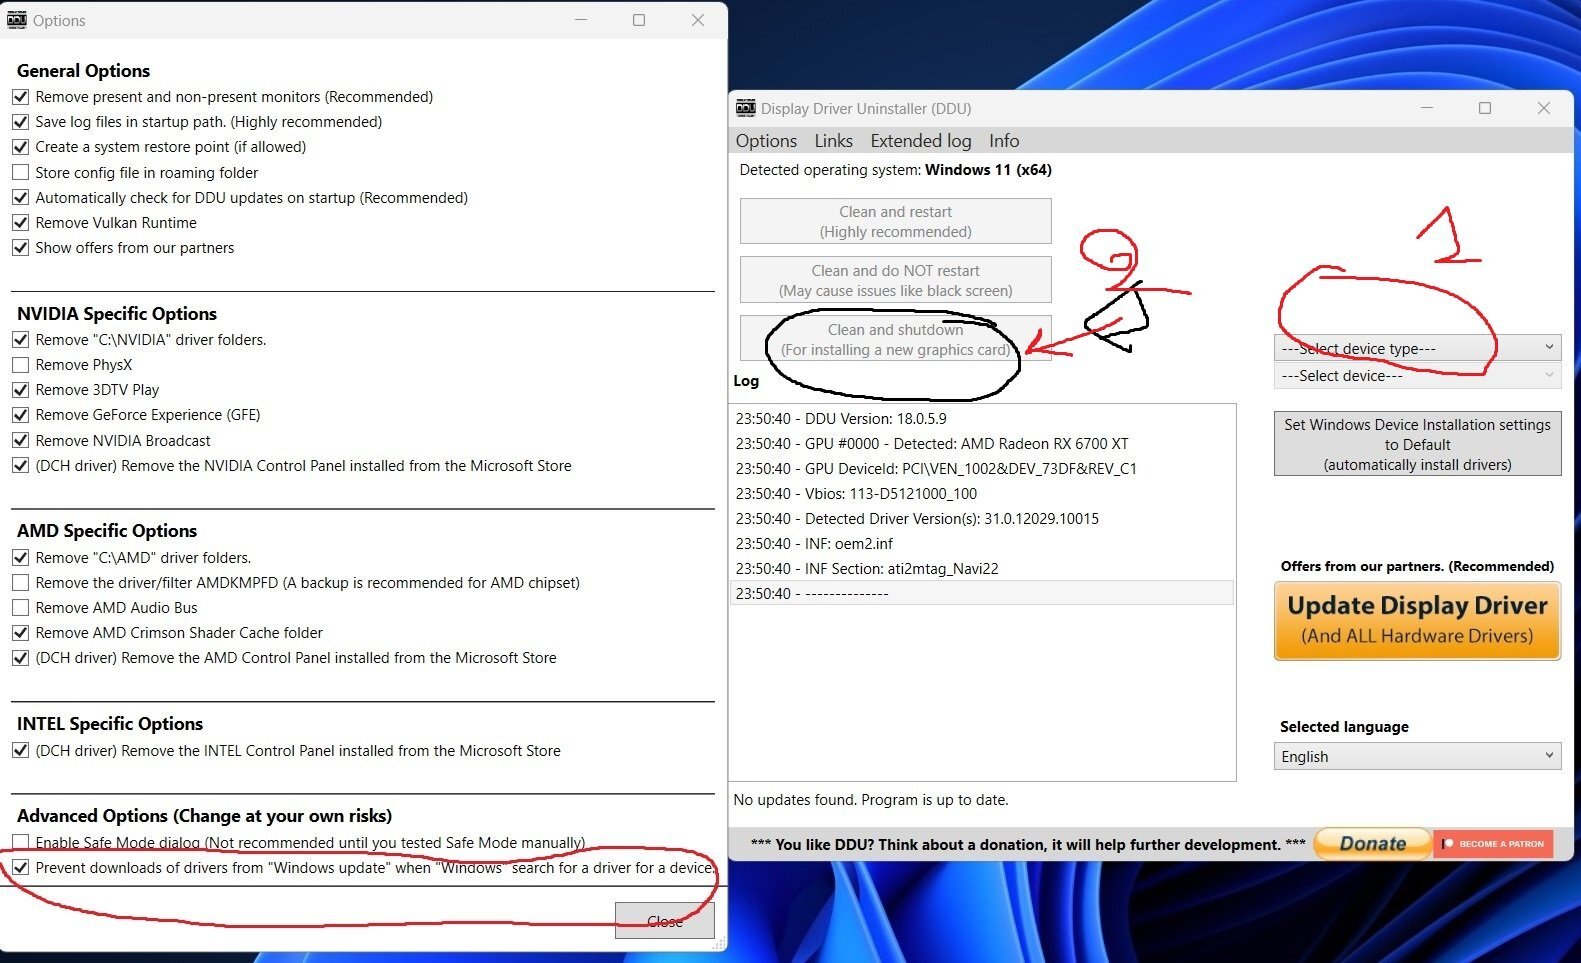Select the Vbios: 113-D5121000_100 log line
This screenshot has width=1581, height=963.
point(982,494)
